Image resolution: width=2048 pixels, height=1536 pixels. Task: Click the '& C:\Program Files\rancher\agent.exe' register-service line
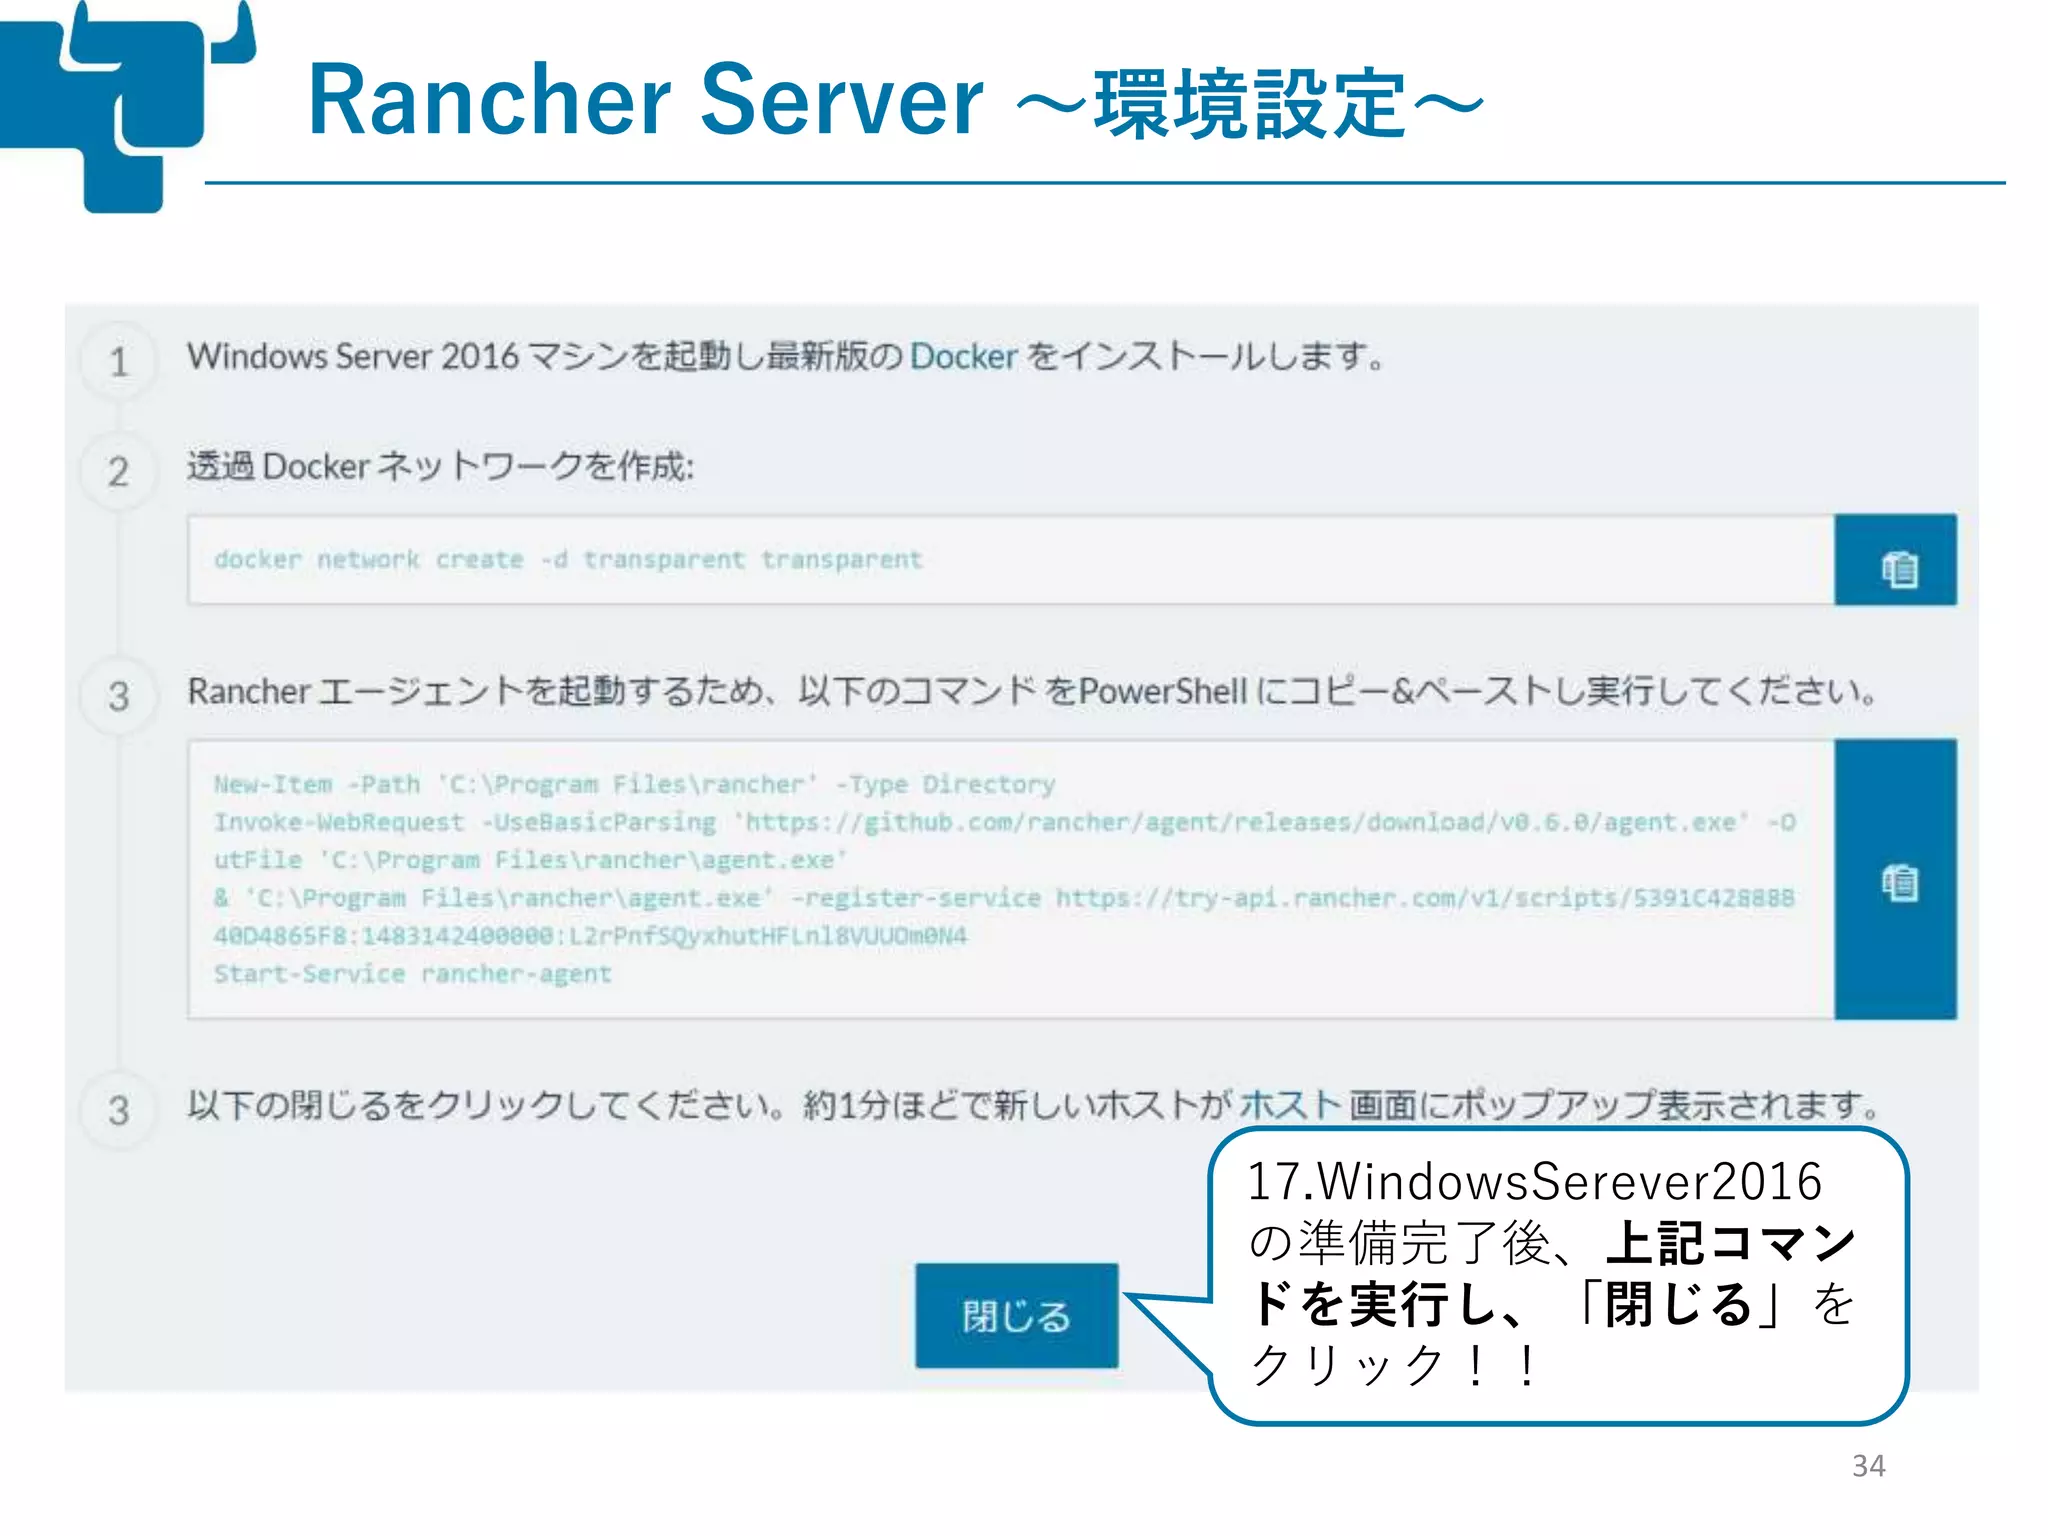click(x=1004, y=898)
